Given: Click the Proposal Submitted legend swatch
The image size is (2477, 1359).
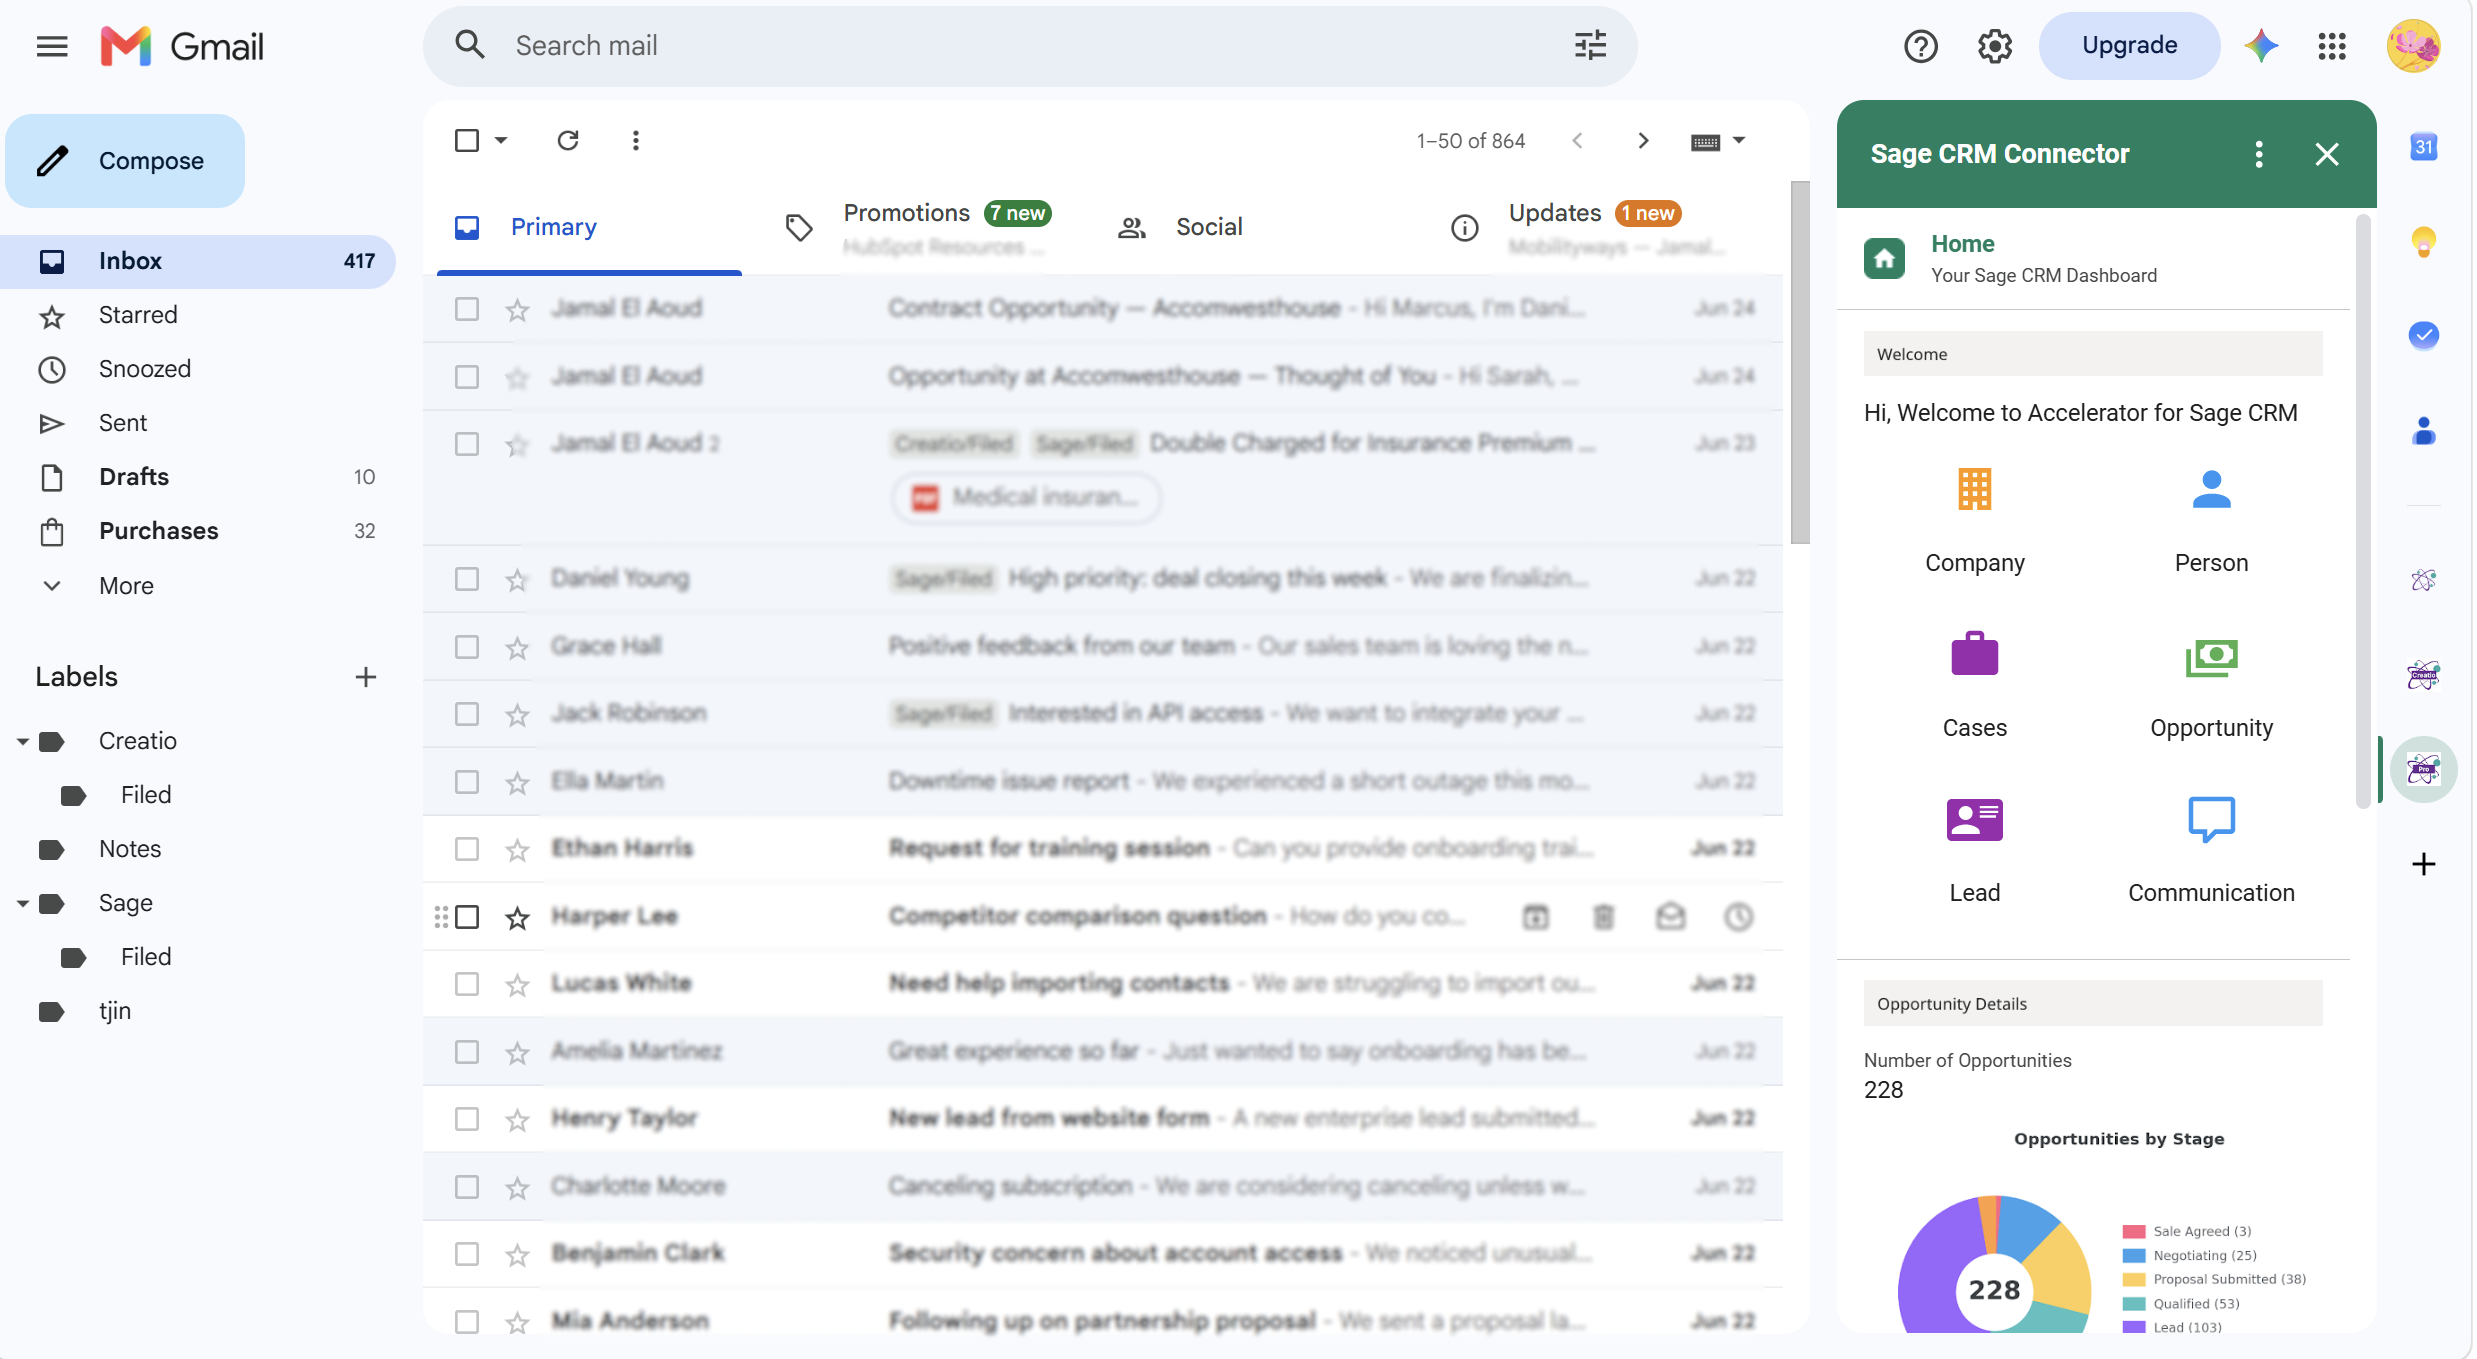Looking at the screenshot, I should point(2133,1280).
